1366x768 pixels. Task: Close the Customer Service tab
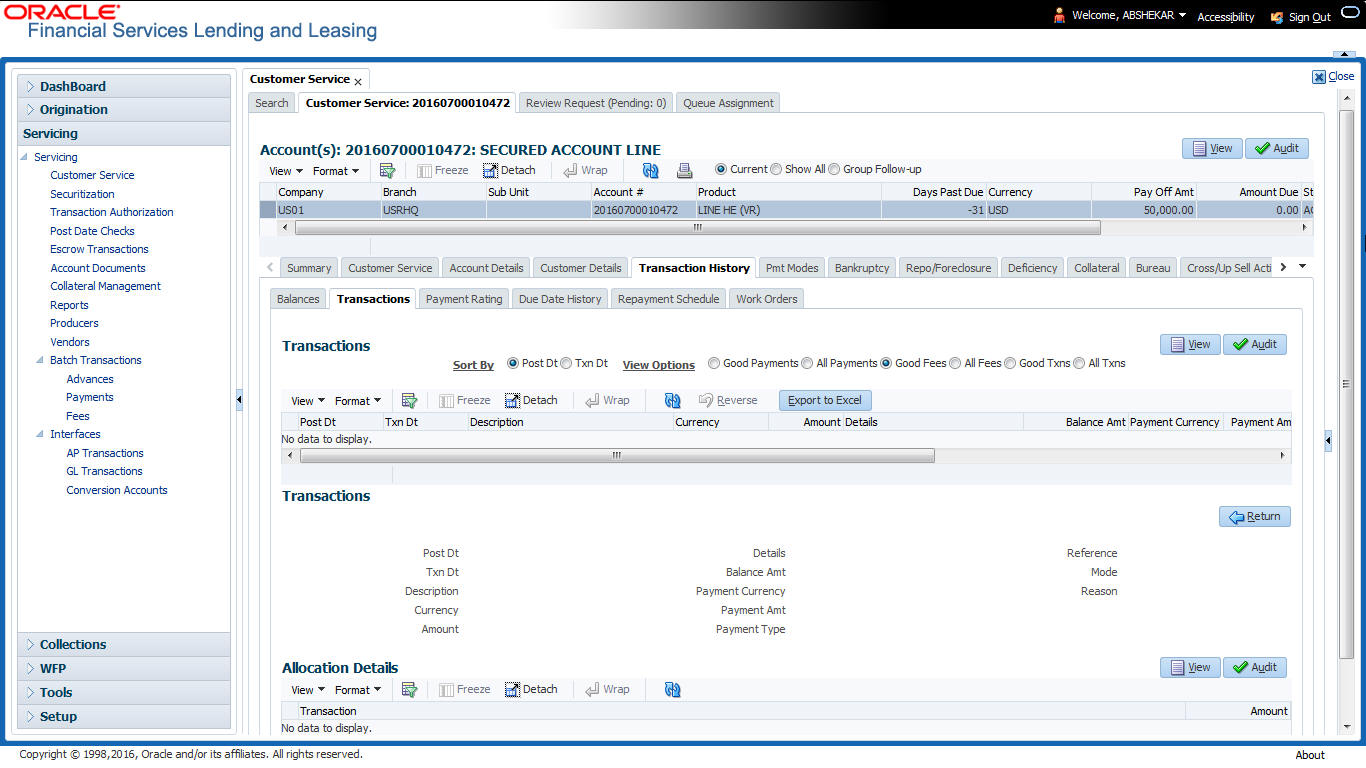point(358,81)
